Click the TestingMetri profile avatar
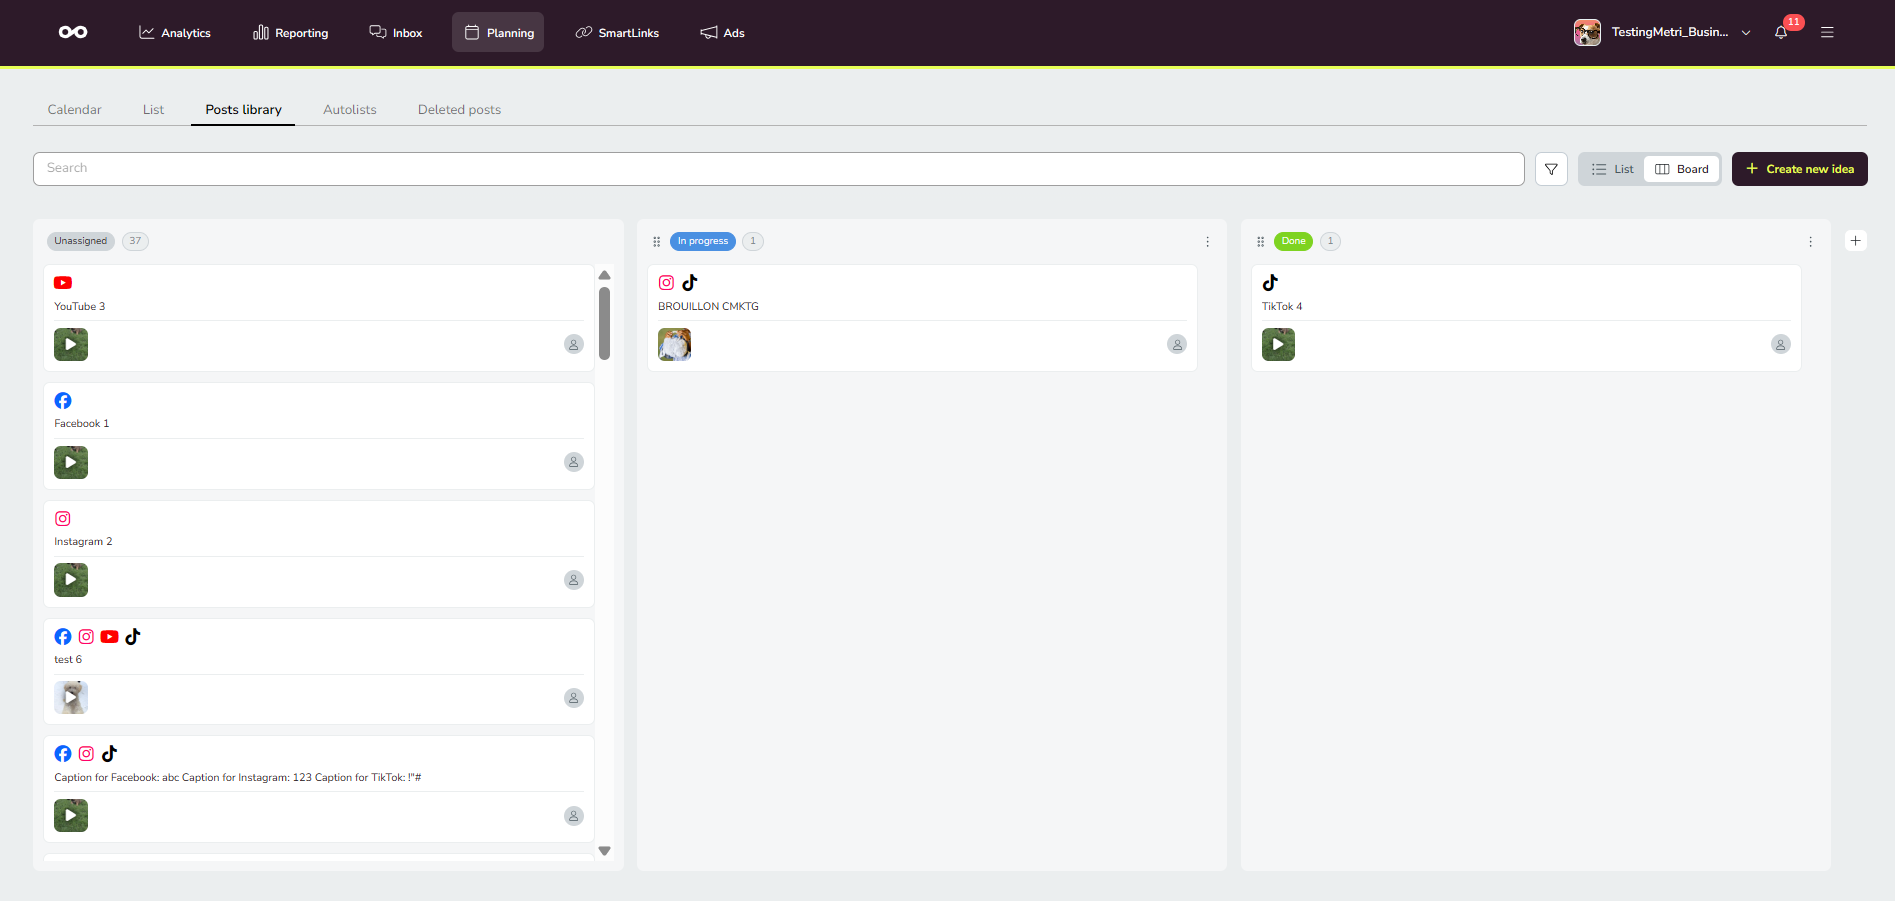Image resolution: width=1895 pixels, height=901 pixels. click(1587, 32)
